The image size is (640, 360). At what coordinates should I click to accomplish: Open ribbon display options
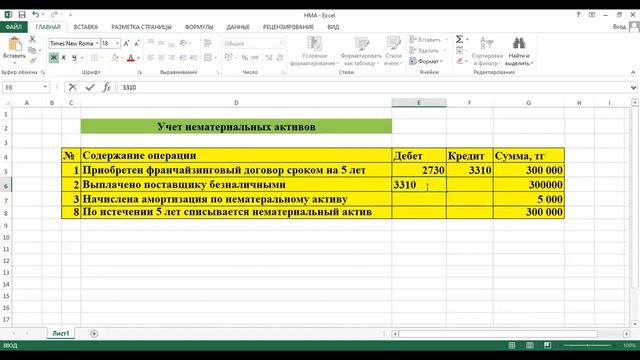[592, 15]
